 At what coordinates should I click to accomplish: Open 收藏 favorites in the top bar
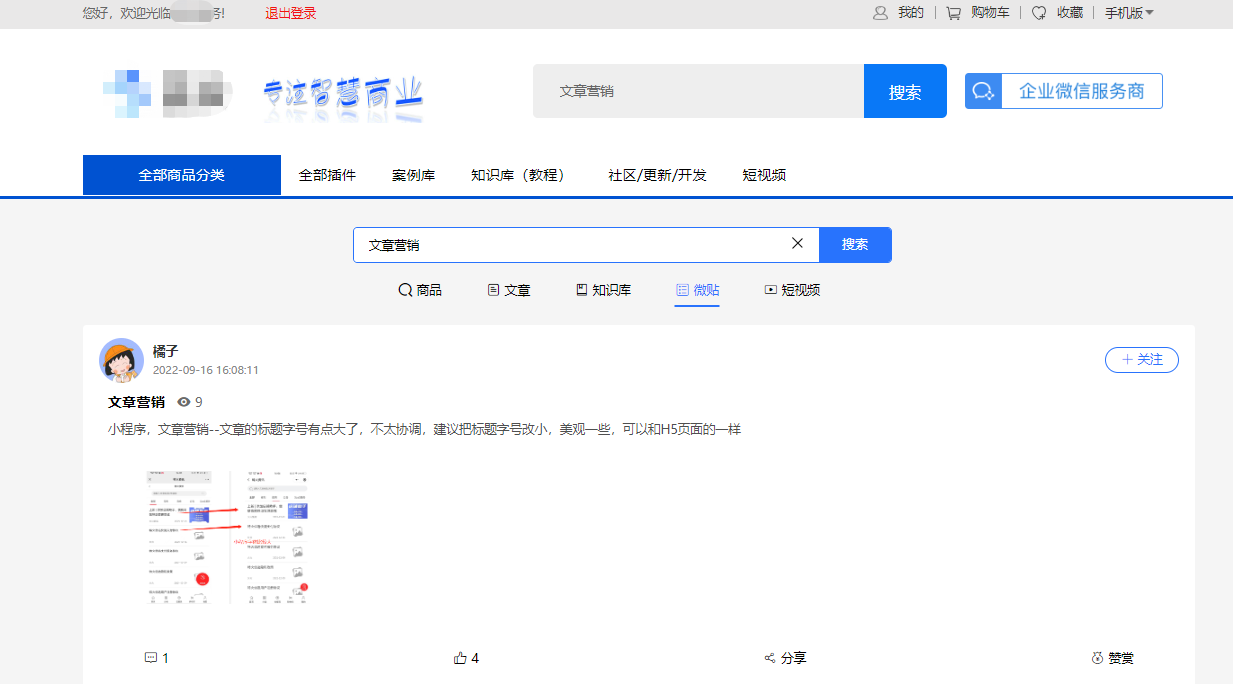[x=1057, y=13]
